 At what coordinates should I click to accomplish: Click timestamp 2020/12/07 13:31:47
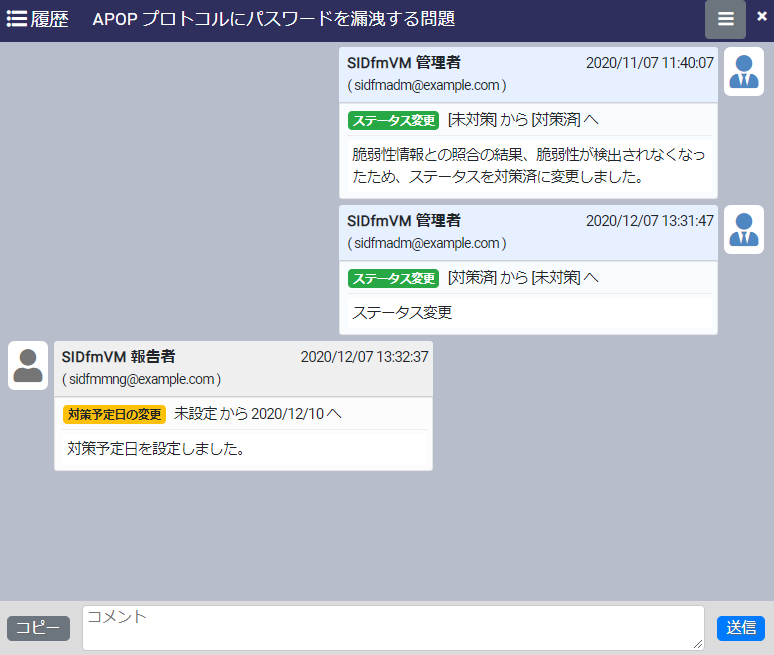[x=650, y=221]
